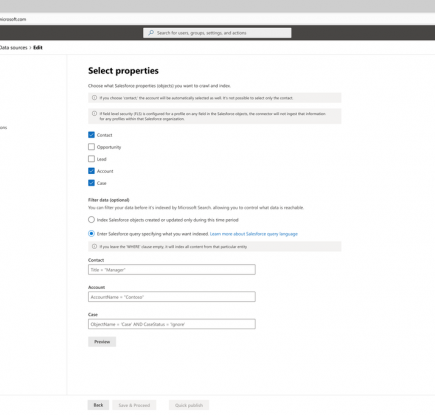Enable the Opportunity checkbox
435x415 pixels.
point(91,147)
